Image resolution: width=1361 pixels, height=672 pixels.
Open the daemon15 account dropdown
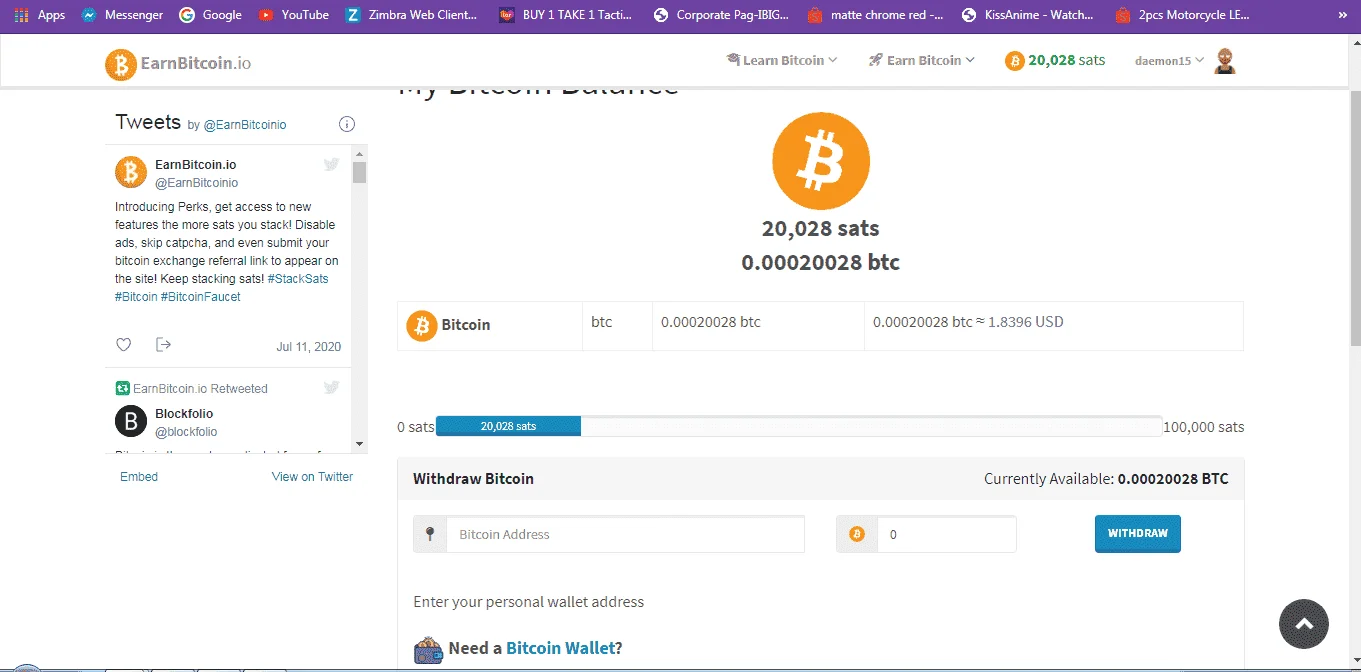coord(1170,61)
